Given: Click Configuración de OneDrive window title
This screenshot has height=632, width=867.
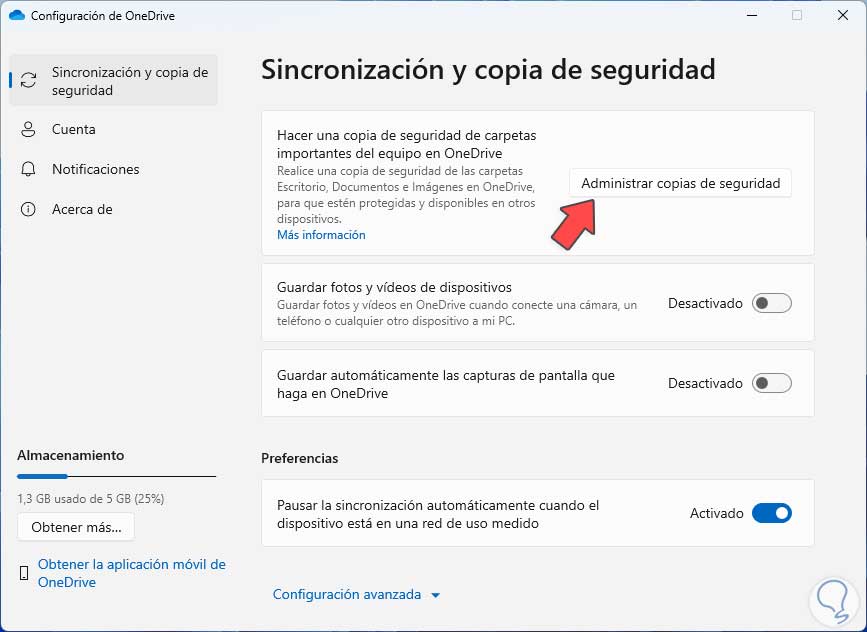Looking at the screenshot, I should point(103,16).
